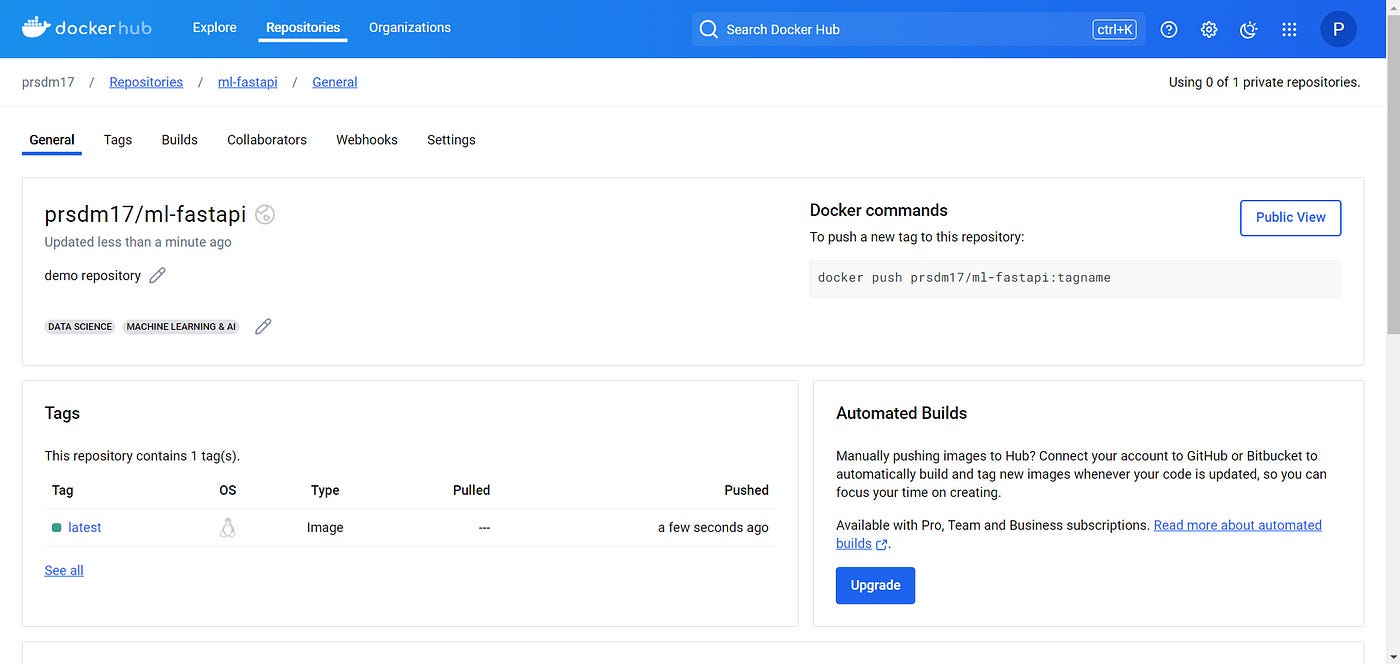Image resolution: width=1400 pixels, height=664 pixels.
Task: Click the Type column header
Action: [325, 490]
